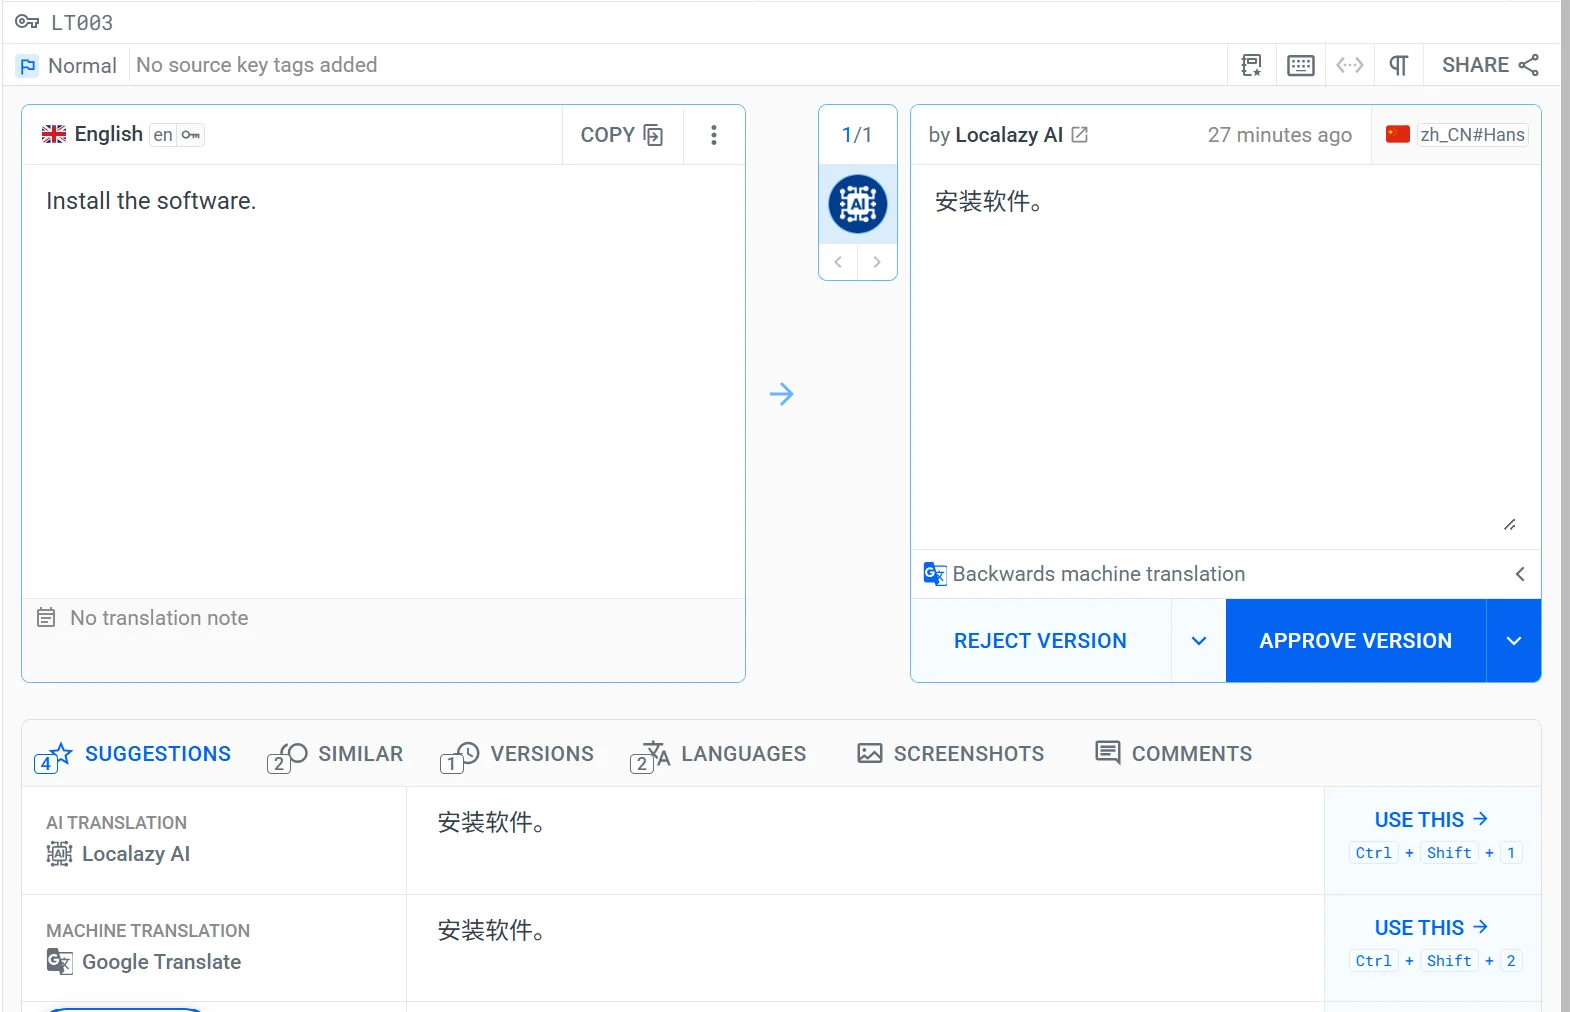Open the dropdown next to APPROVE VERSION
Screen dimensions: 1570x1012
(x=1514, y=641)
